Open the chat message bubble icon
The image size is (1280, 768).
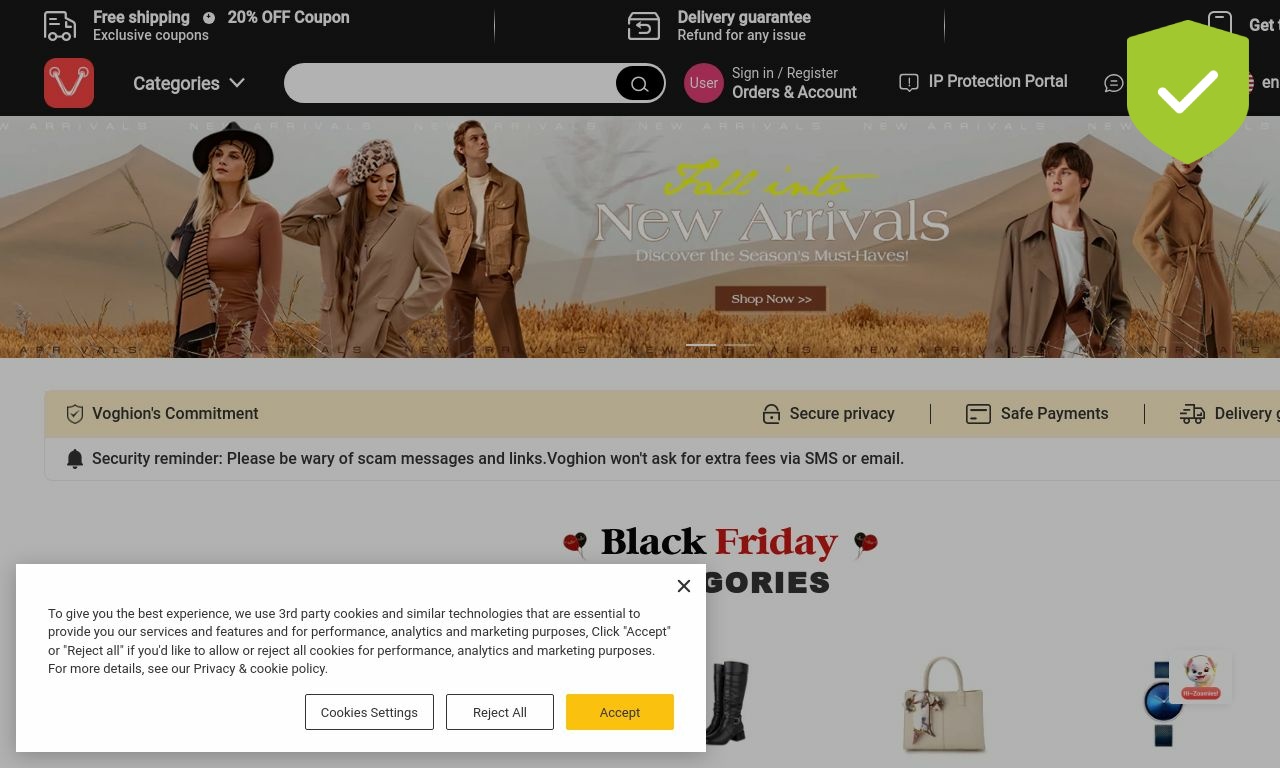tap(1114, 83)
